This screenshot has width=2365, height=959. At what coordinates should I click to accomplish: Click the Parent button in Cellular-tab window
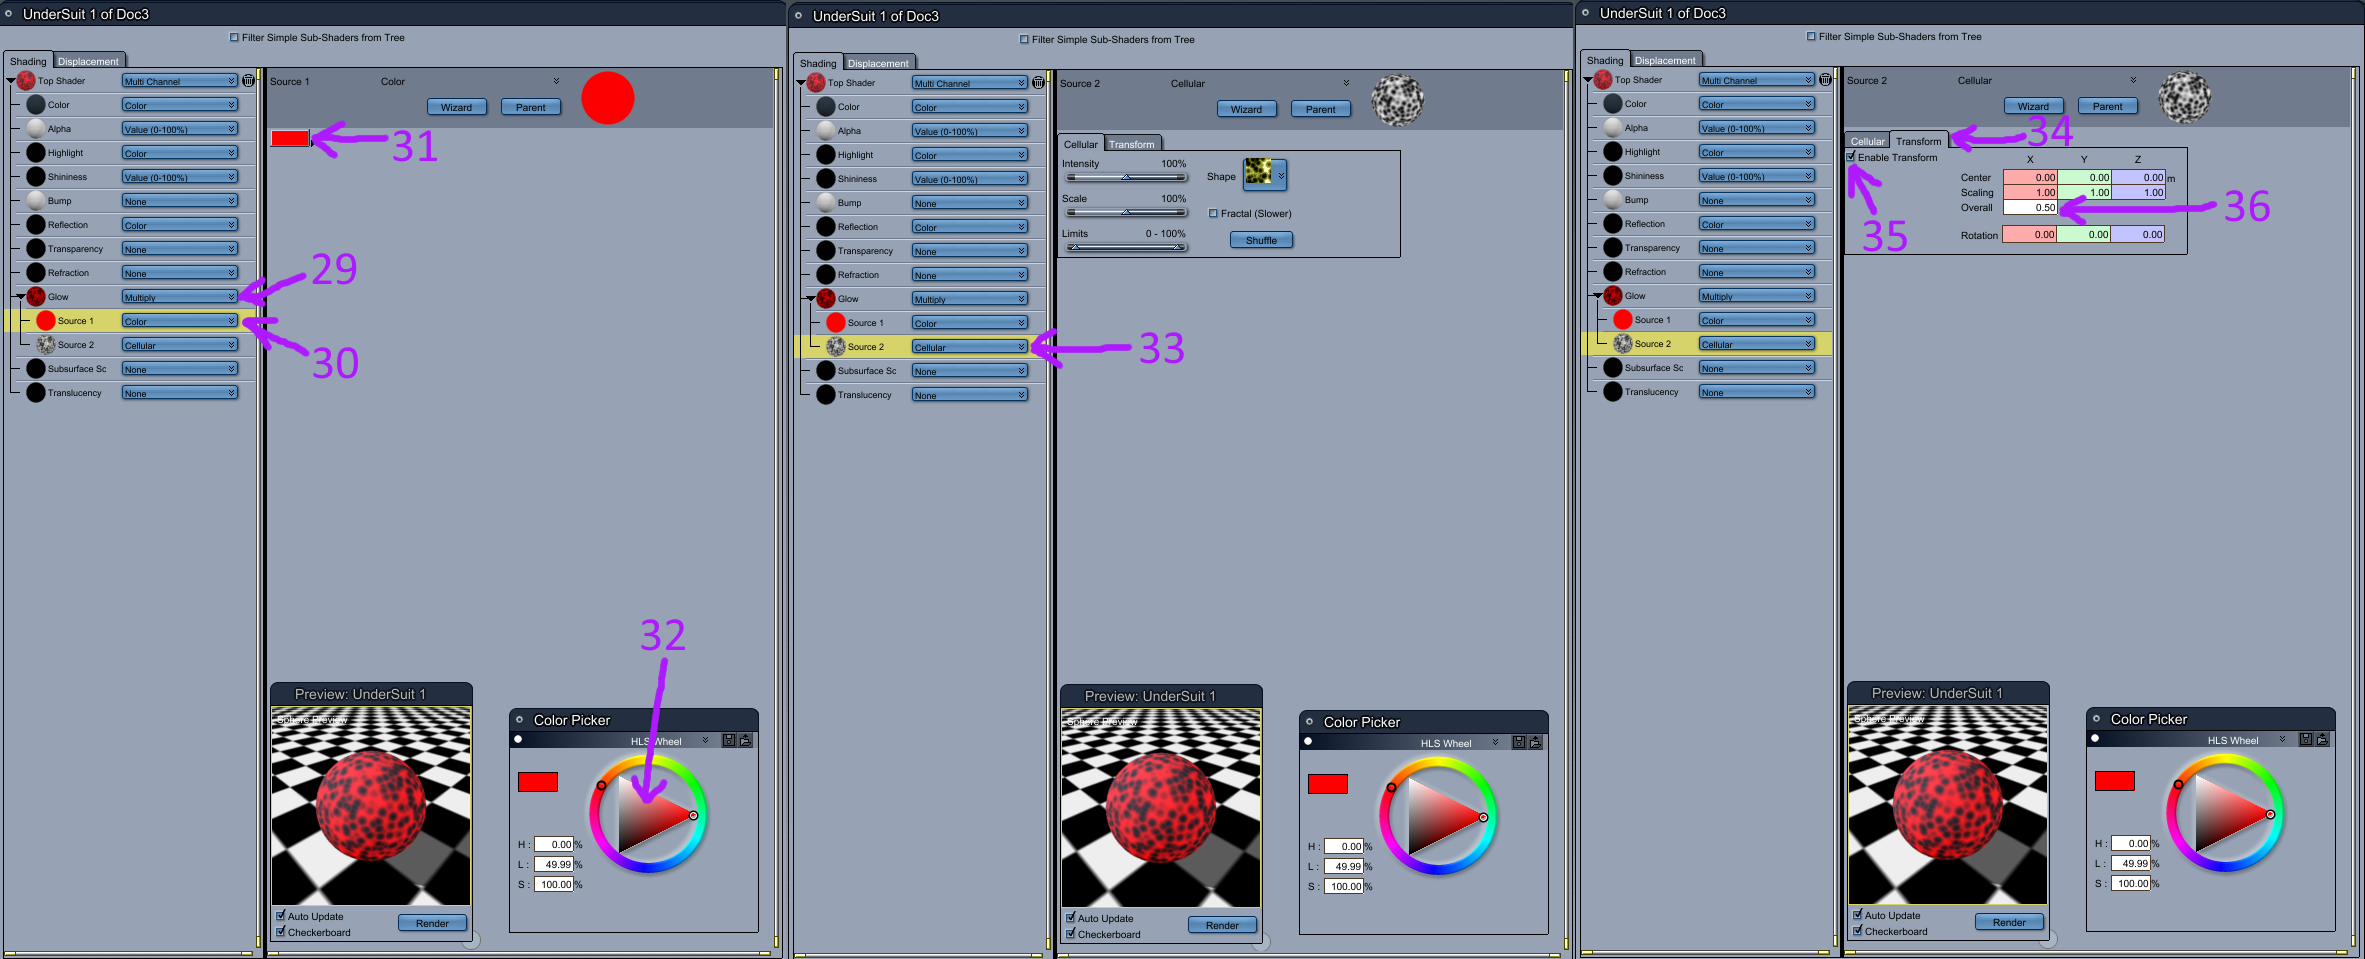[x=1321, y=109]
